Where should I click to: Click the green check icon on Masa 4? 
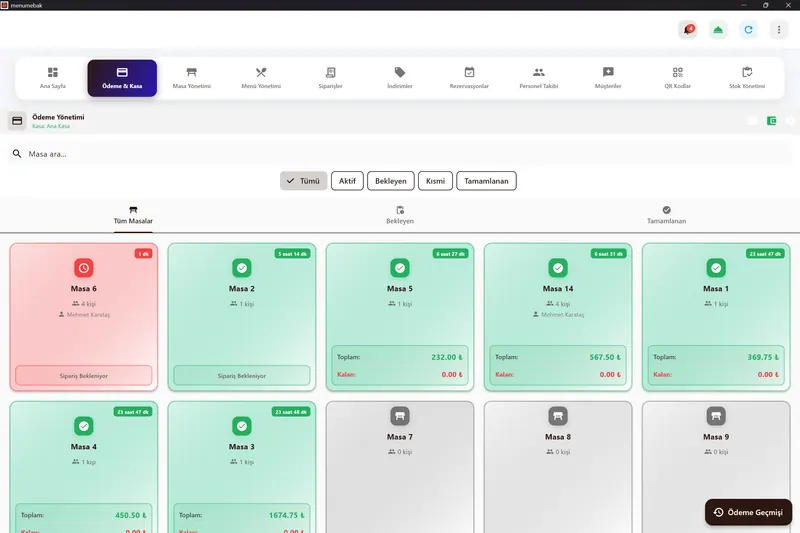pos(84,426)
